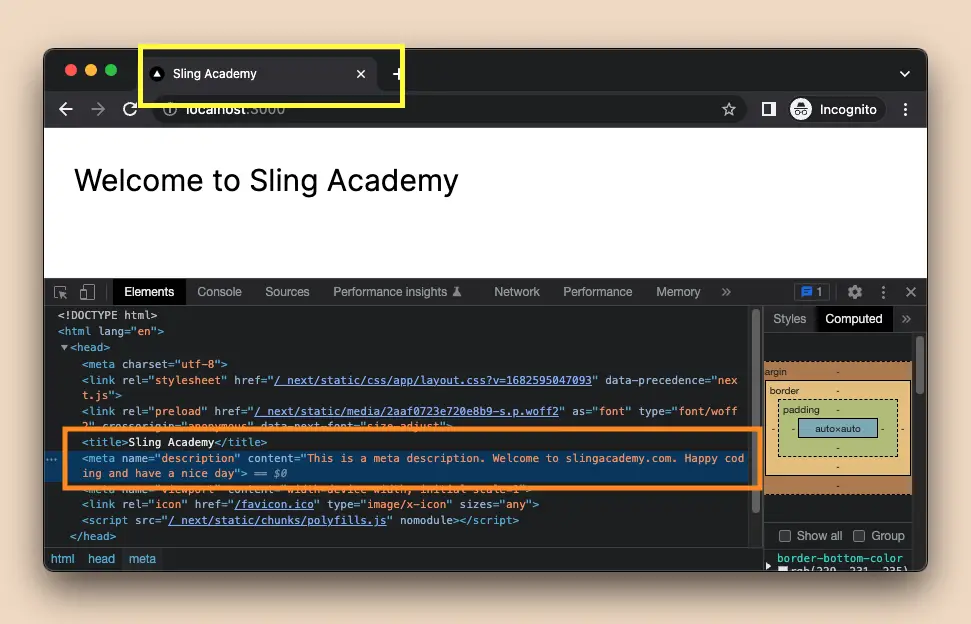Screen dimensions: 971x624
Task: Switch to the Styles pane
Action: [x=790, y=319]
